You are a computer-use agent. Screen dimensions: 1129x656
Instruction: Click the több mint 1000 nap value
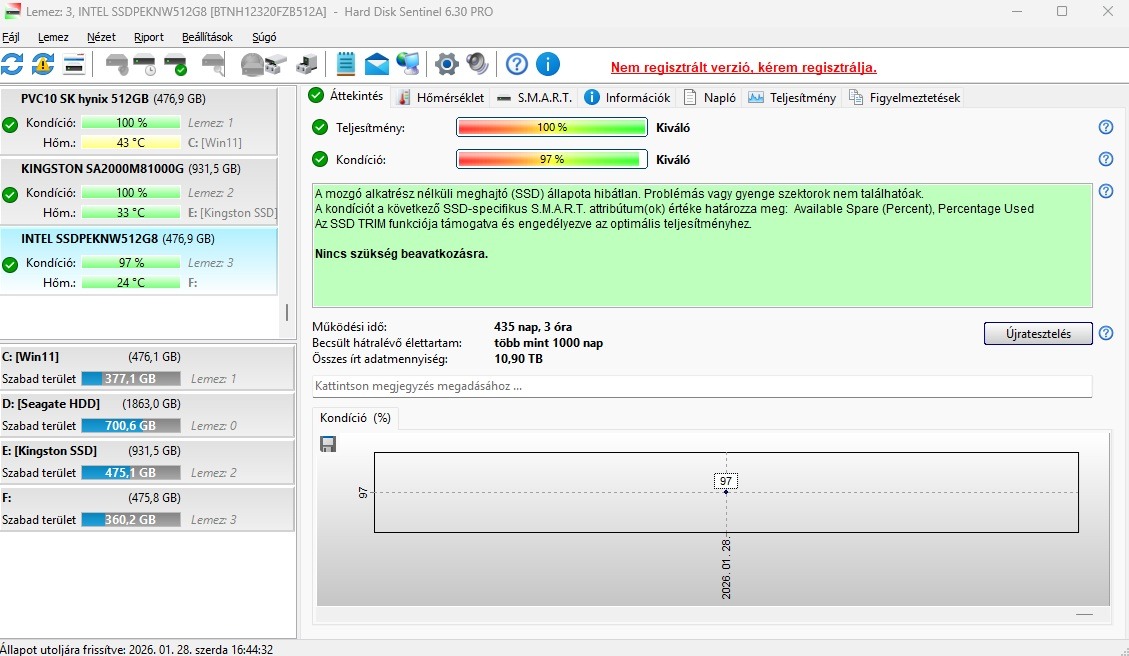coord(549,343)
